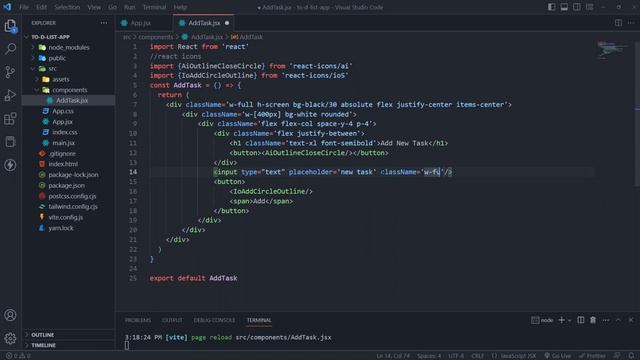The width and height of the screenshot is (640, 360).
Task: Split the terminal
Action: pos(580,320)
